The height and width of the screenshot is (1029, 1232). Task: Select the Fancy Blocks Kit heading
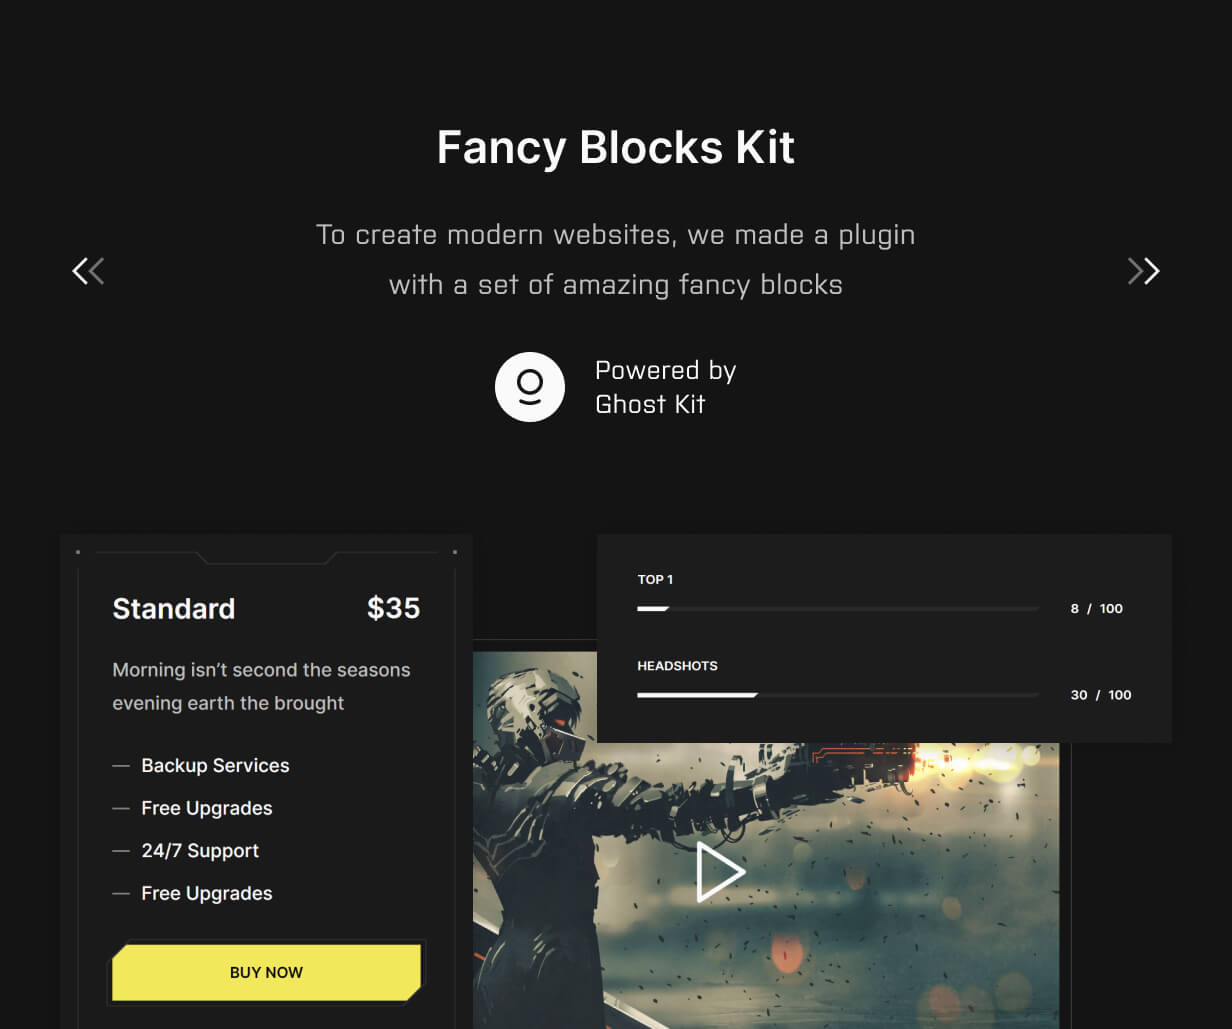616,147
